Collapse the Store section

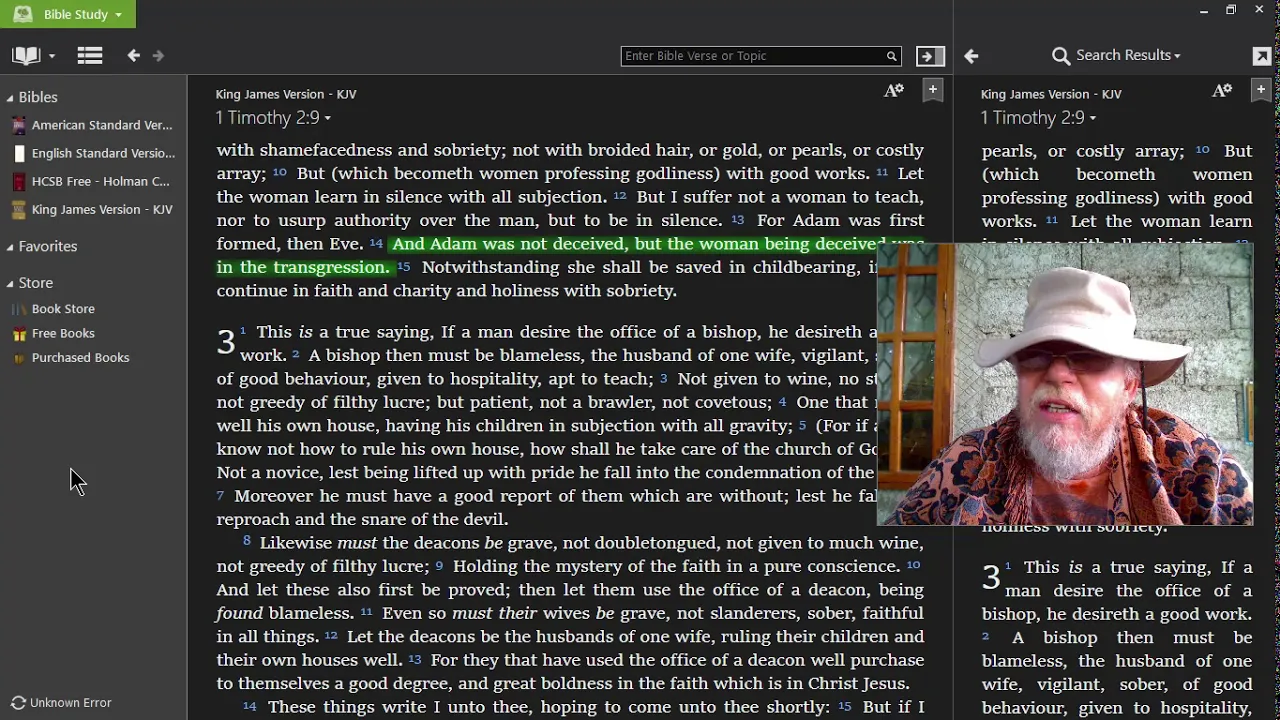tap(29, 283)
